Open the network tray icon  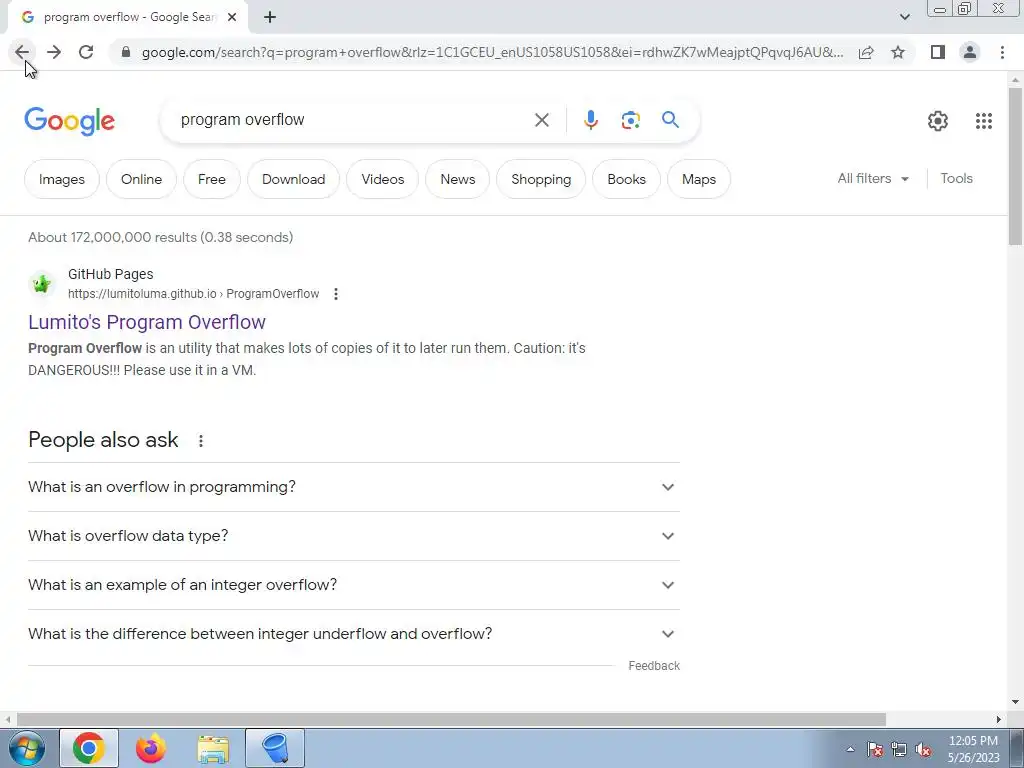(899, 749)
